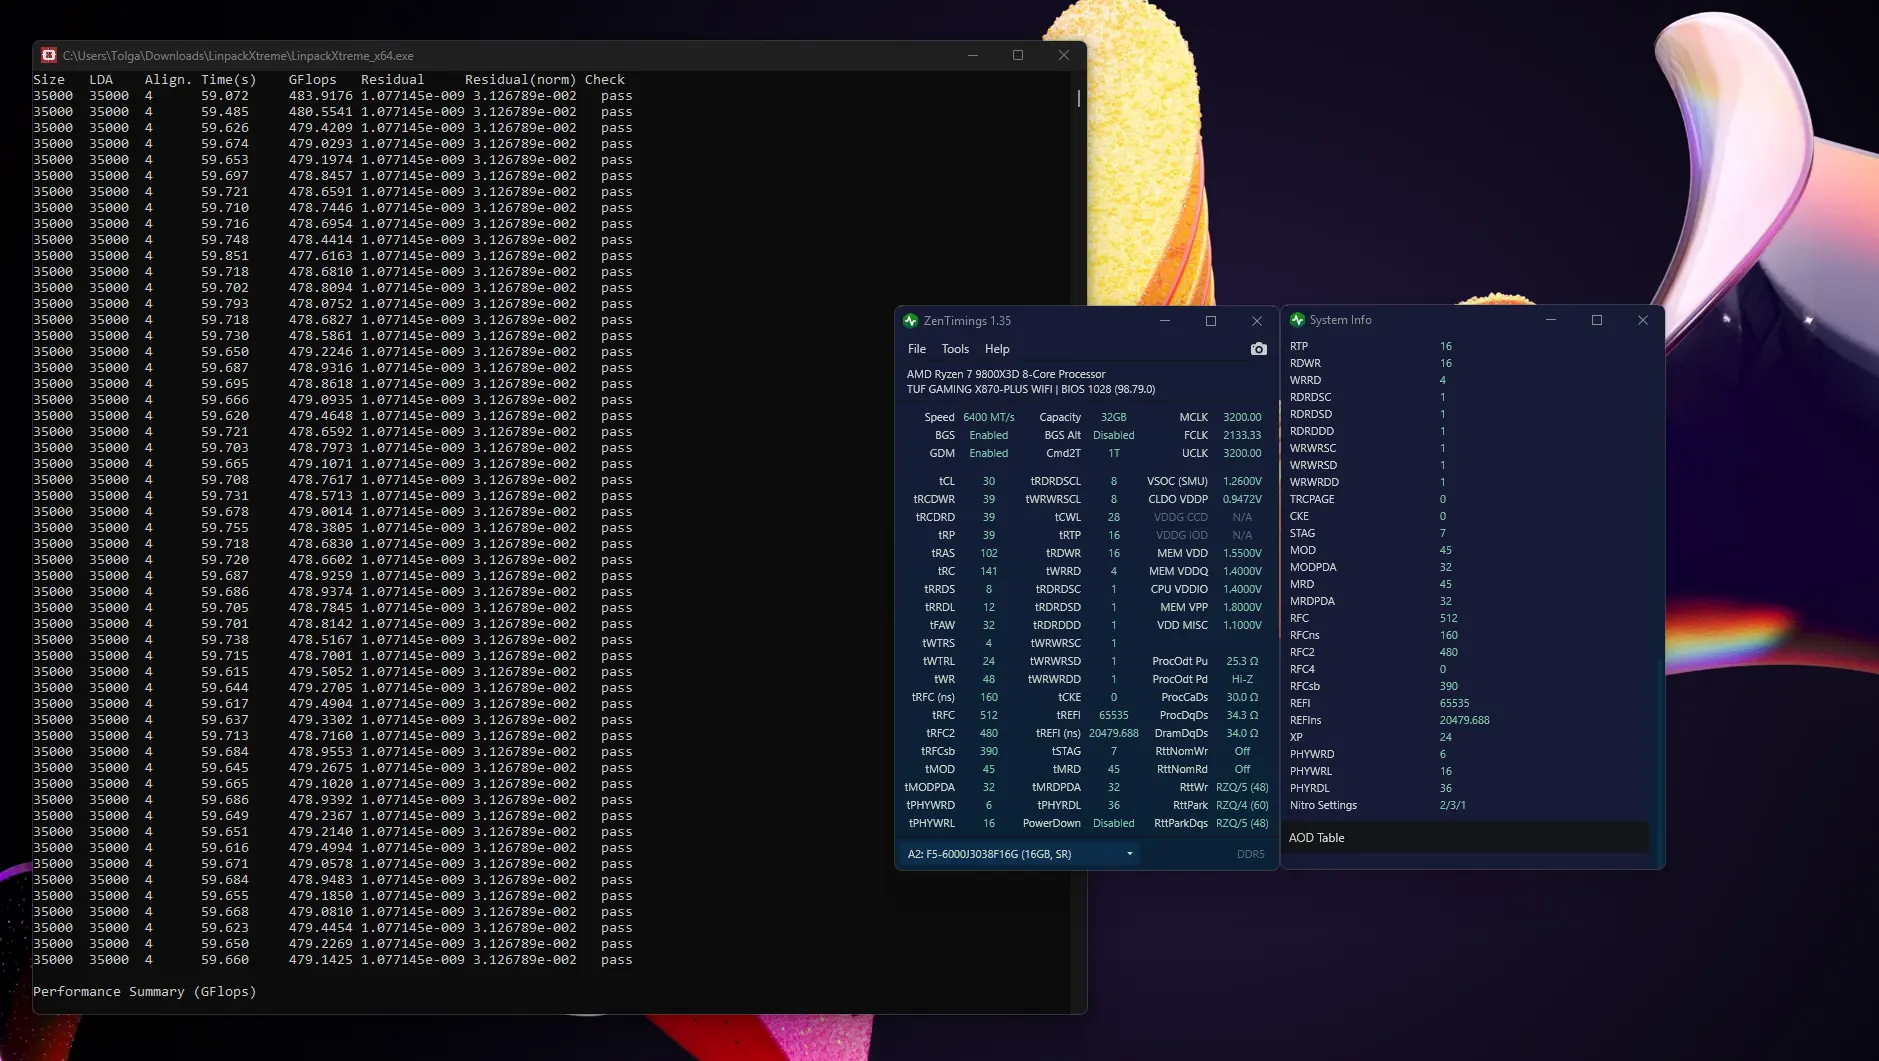The width and height of the screenshot is (1879, 1061).
Task: Click the tRAS value 102
Action: [988, 553]
